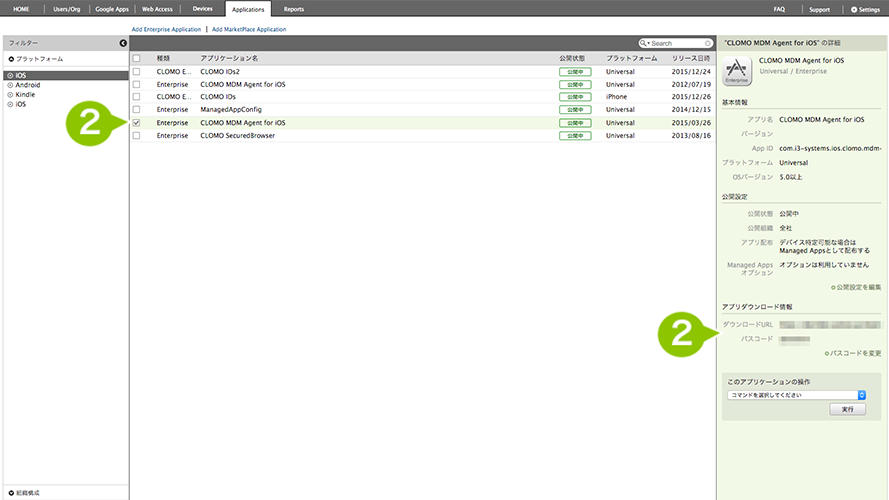Click Add MarketPlace Application link
The width and height of the screenshot is (889, 500).
(x=249, y=29)
